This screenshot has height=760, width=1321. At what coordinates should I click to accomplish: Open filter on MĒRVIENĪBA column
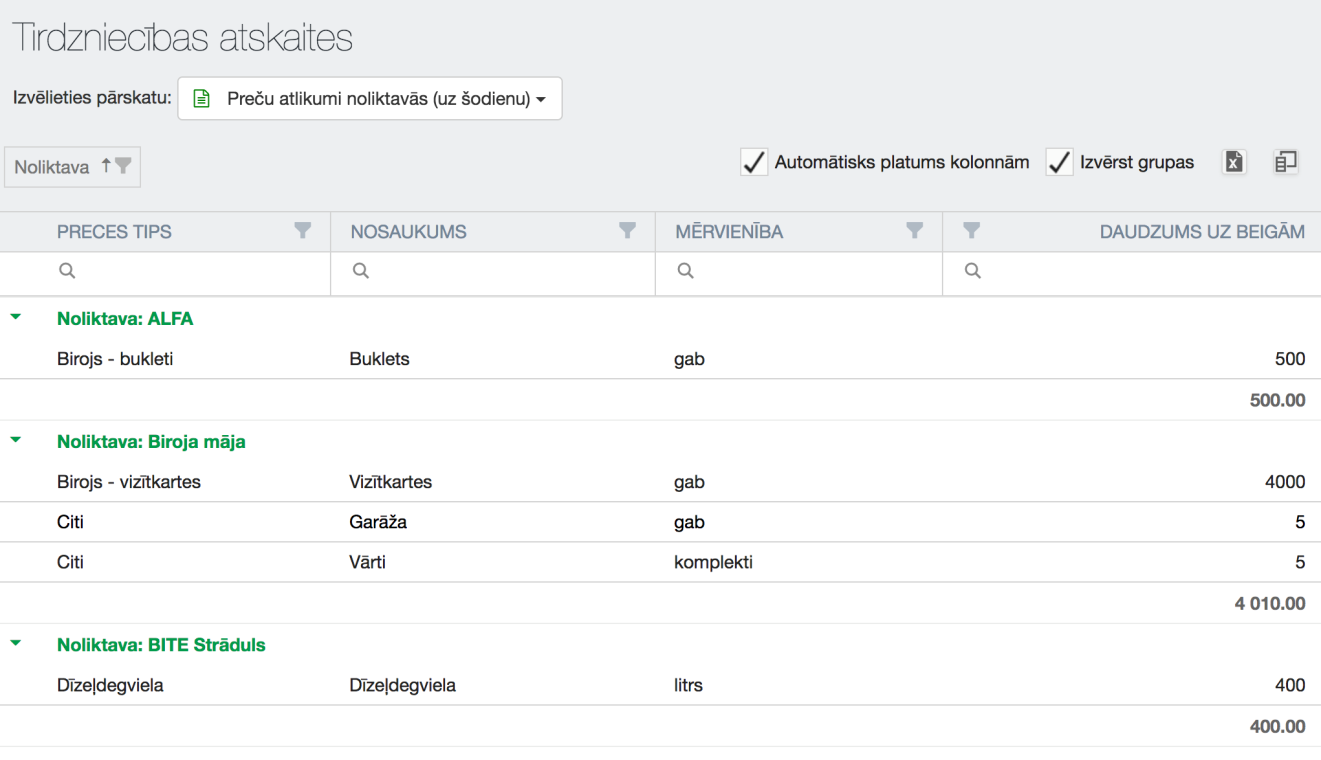click(x=914, y=231)
